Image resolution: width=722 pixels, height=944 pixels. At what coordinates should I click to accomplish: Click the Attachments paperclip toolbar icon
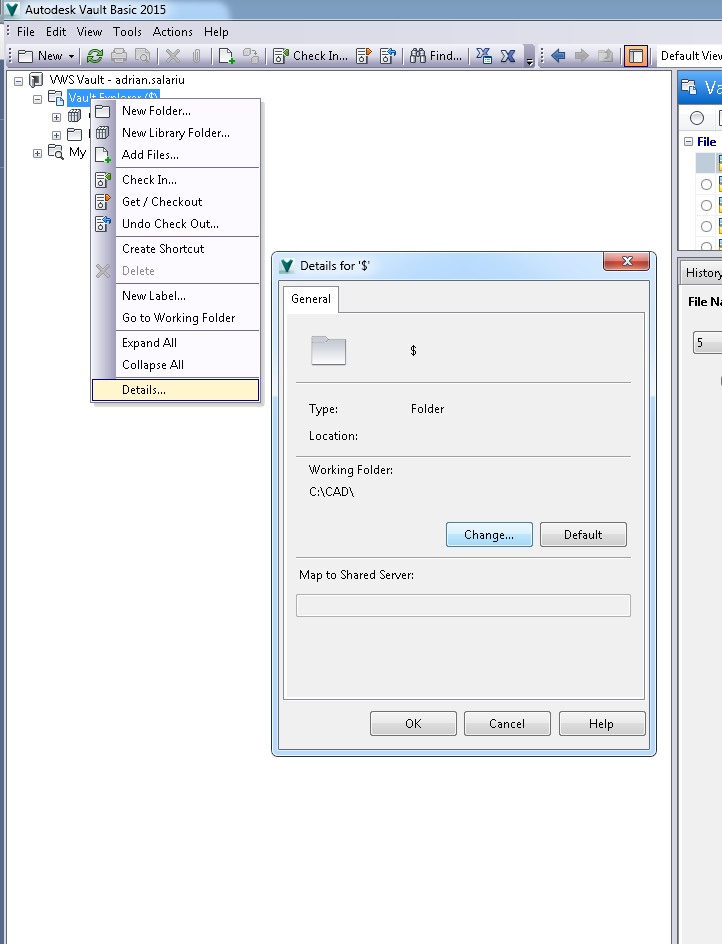pos(196,56)
